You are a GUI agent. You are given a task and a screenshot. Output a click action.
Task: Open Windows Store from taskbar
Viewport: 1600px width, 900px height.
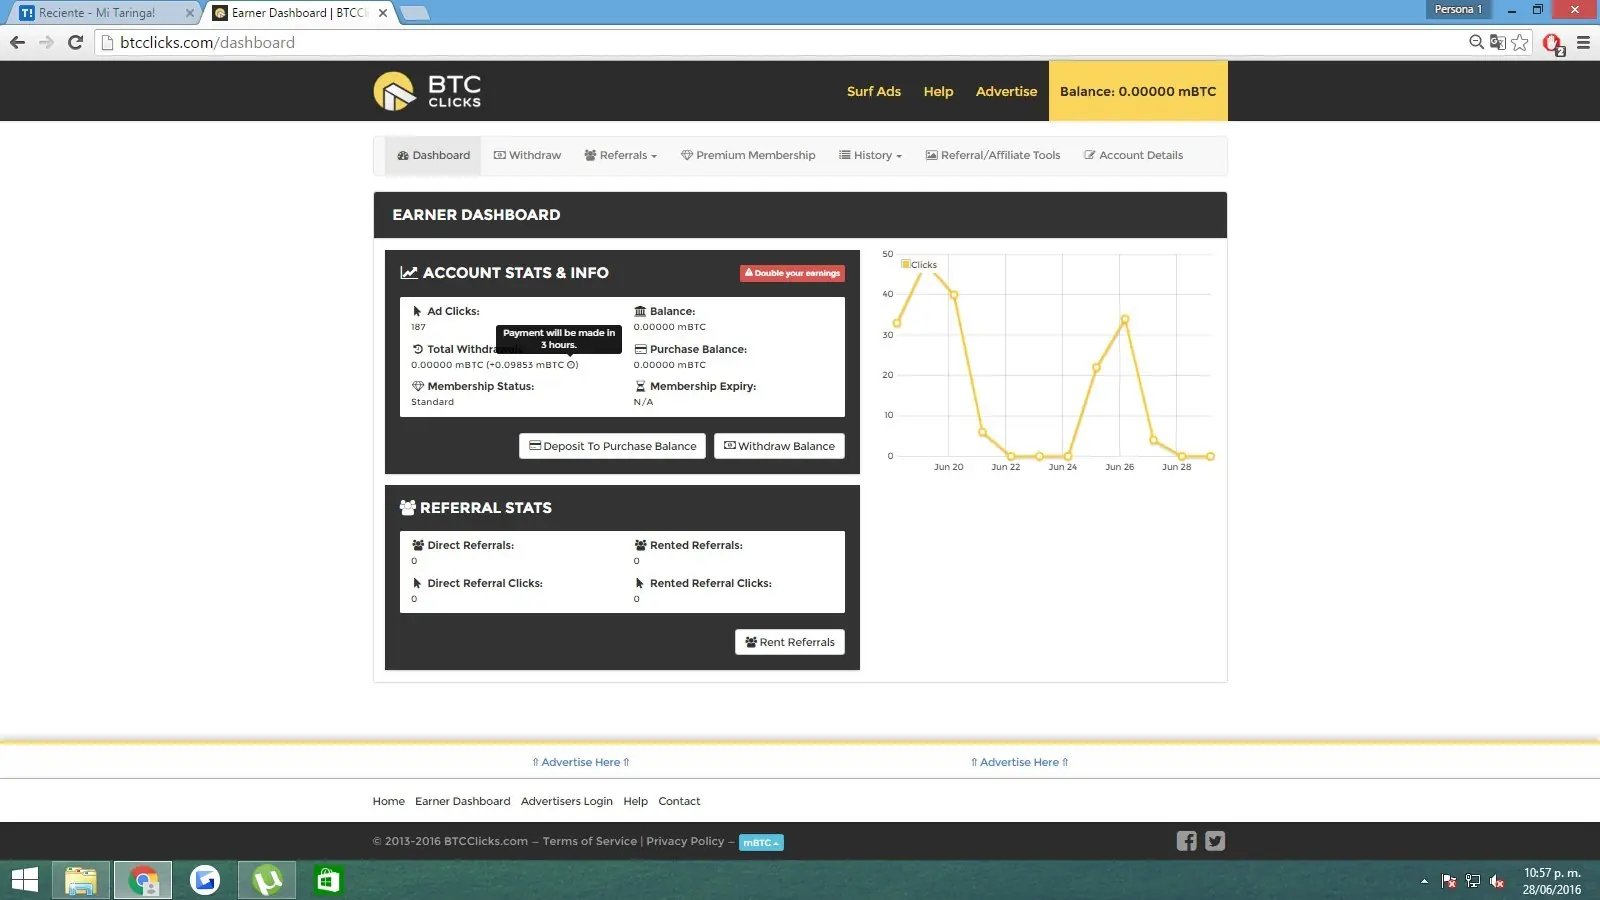(x=327, y=880)
